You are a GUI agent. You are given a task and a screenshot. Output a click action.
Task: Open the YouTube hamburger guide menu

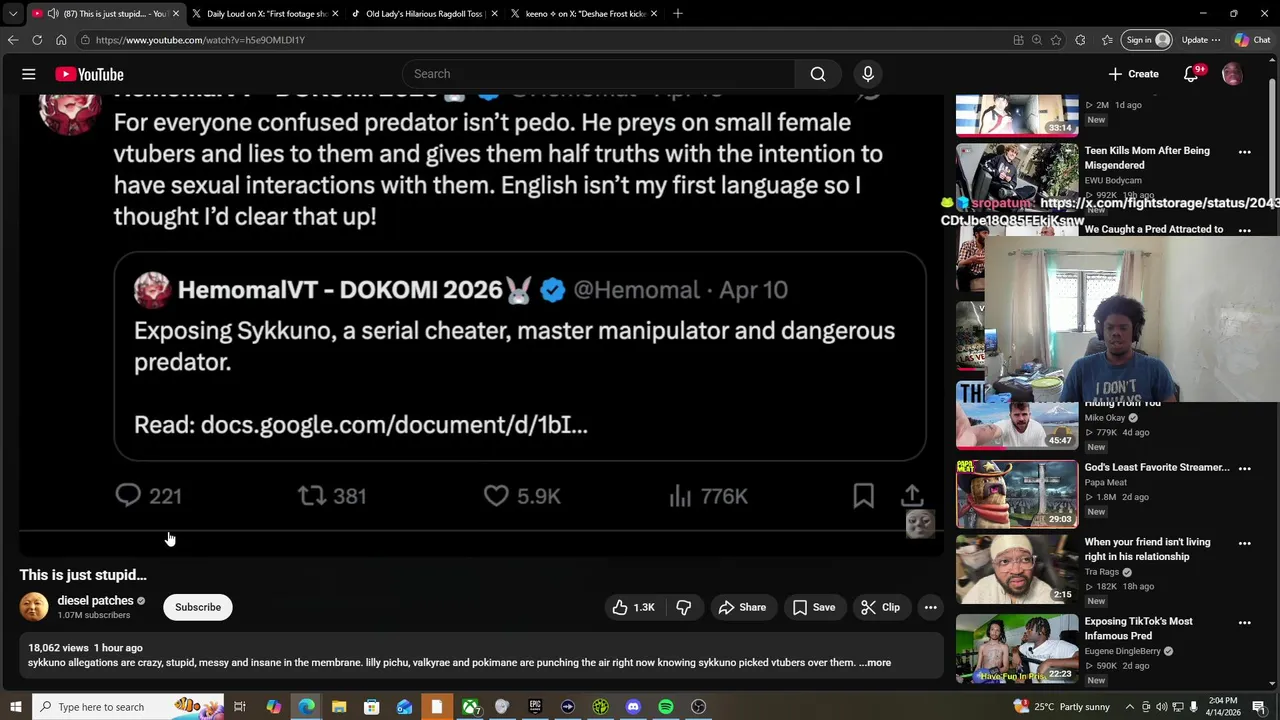29,74
